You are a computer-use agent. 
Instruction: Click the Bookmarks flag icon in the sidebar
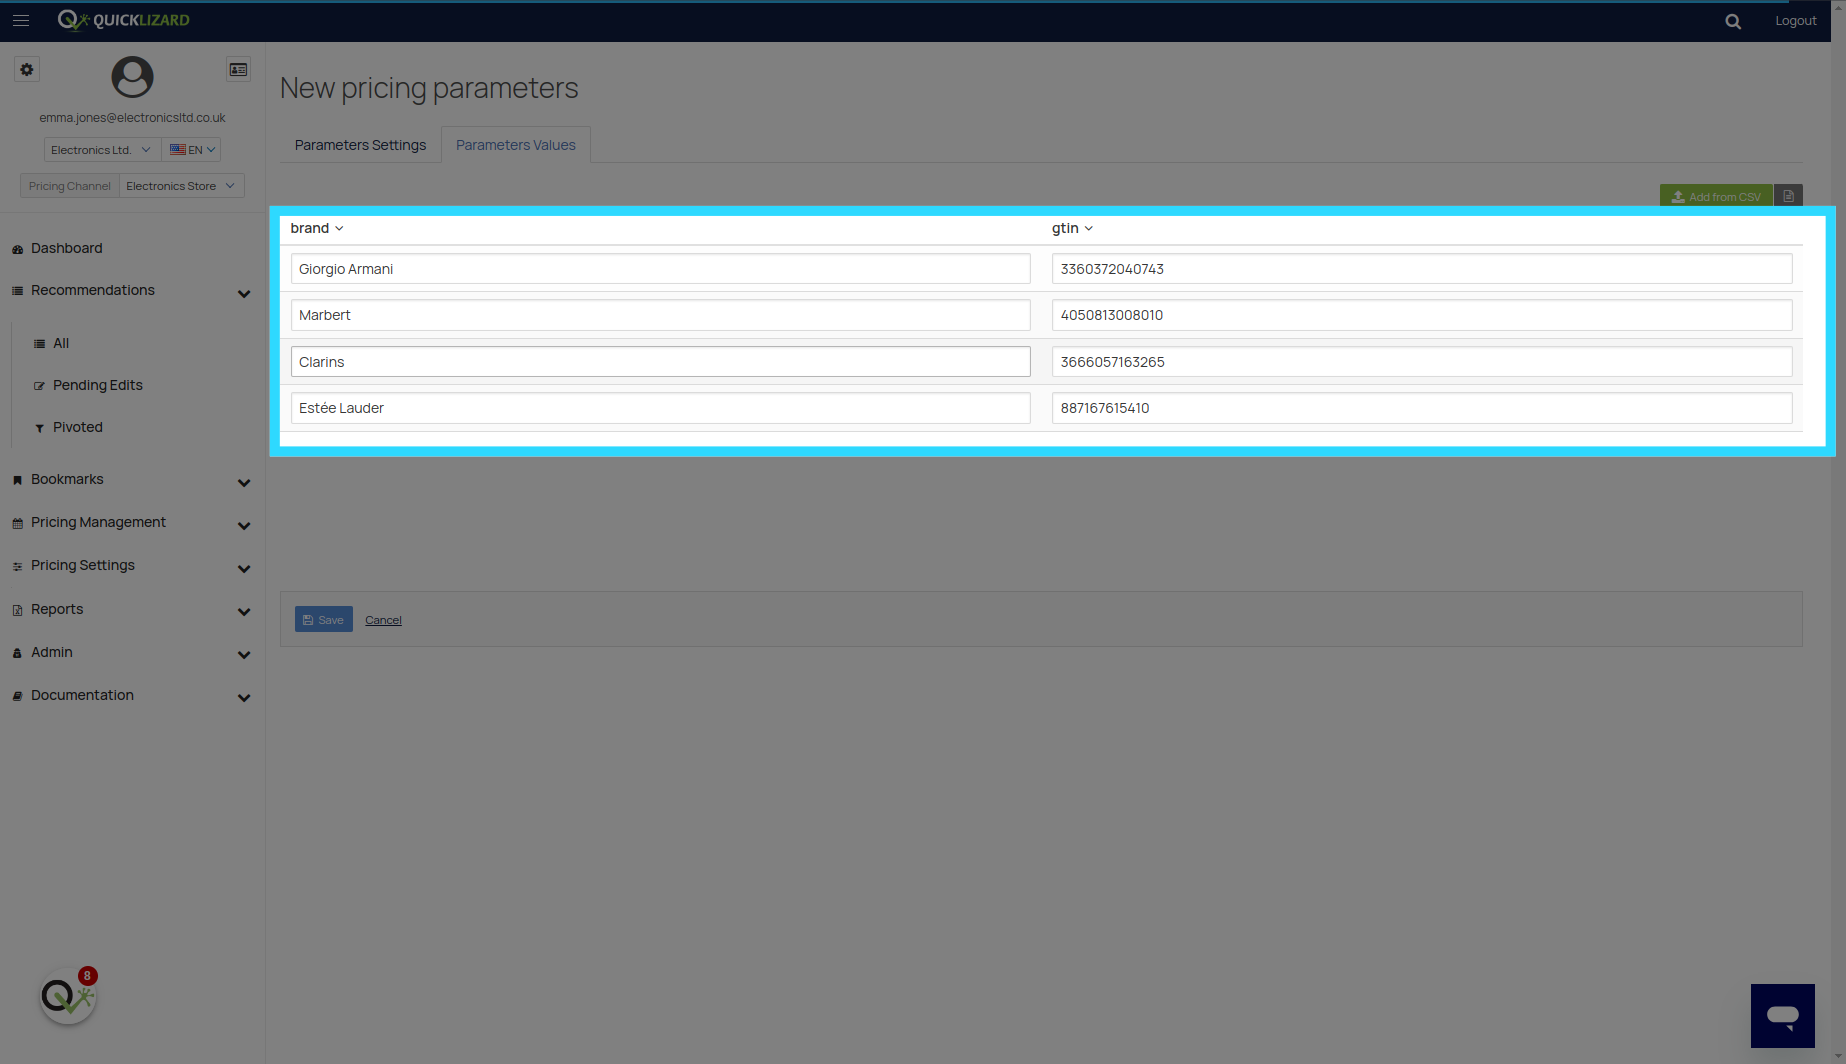[x=17, y=479]
